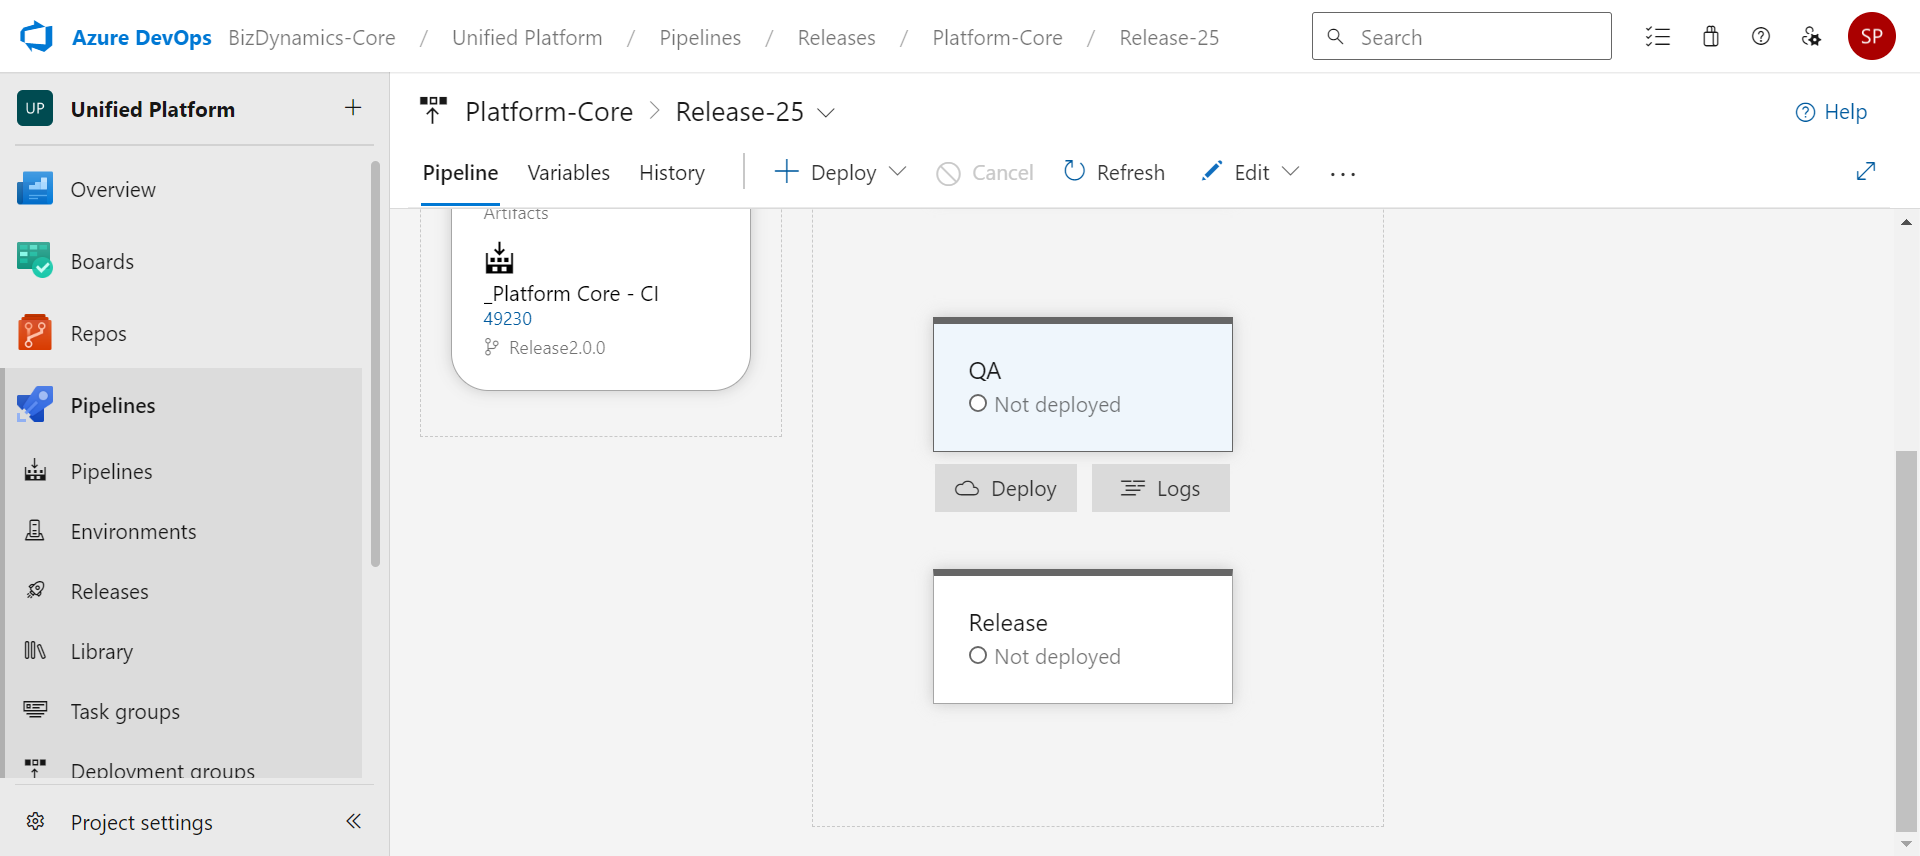This screenshot has height=856, width=1920.
Task: Open the user settings icon in header
Action: [1811, 37]
